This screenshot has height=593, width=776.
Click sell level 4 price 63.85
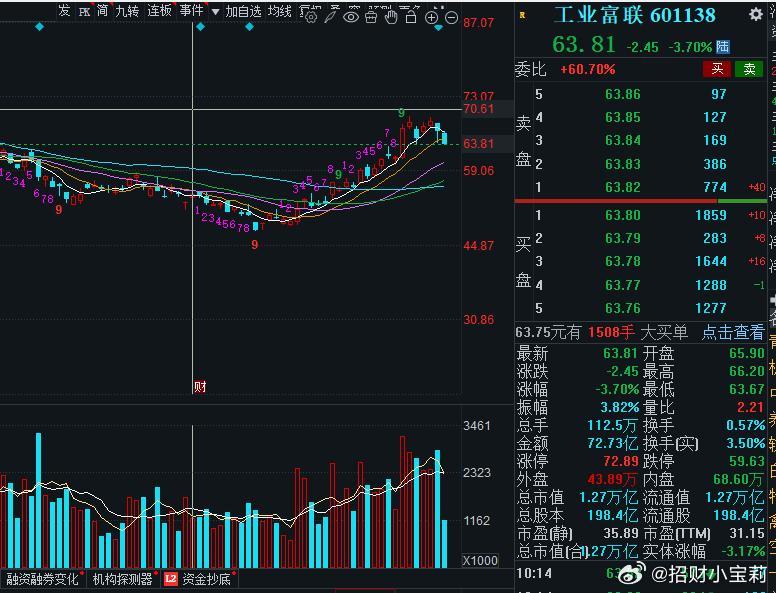point(623,117)
